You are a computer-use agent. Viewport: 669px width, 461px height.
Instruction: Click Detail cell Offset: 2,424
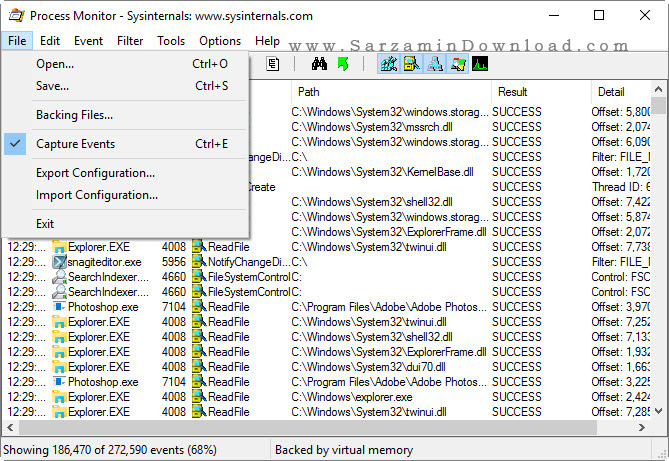pyautogui.click(x=621, y=397)
